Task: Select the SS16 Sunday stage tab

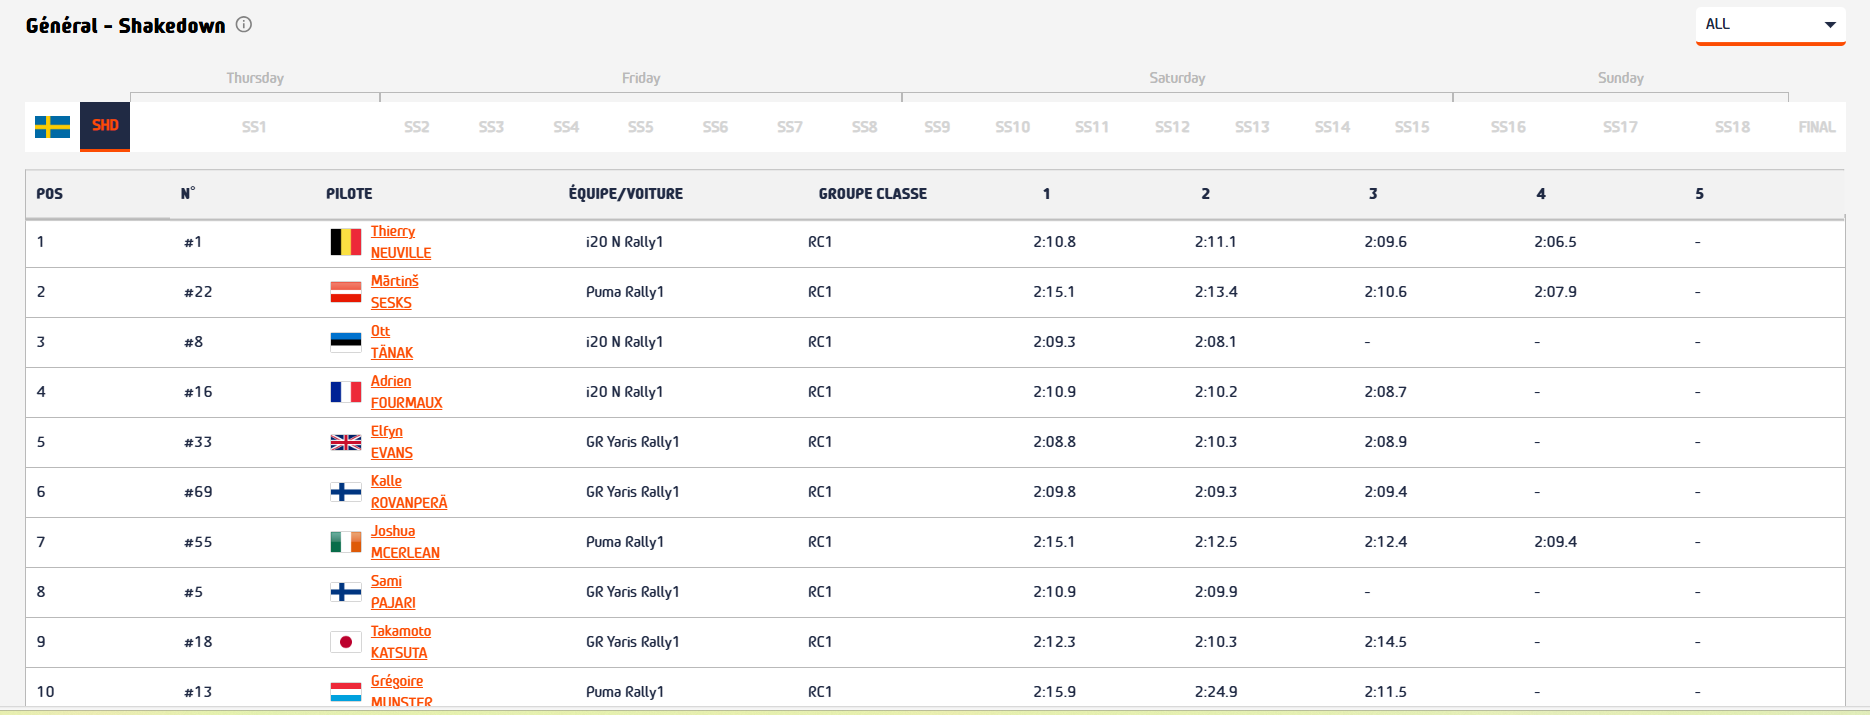Action: tap(1508, 127)
